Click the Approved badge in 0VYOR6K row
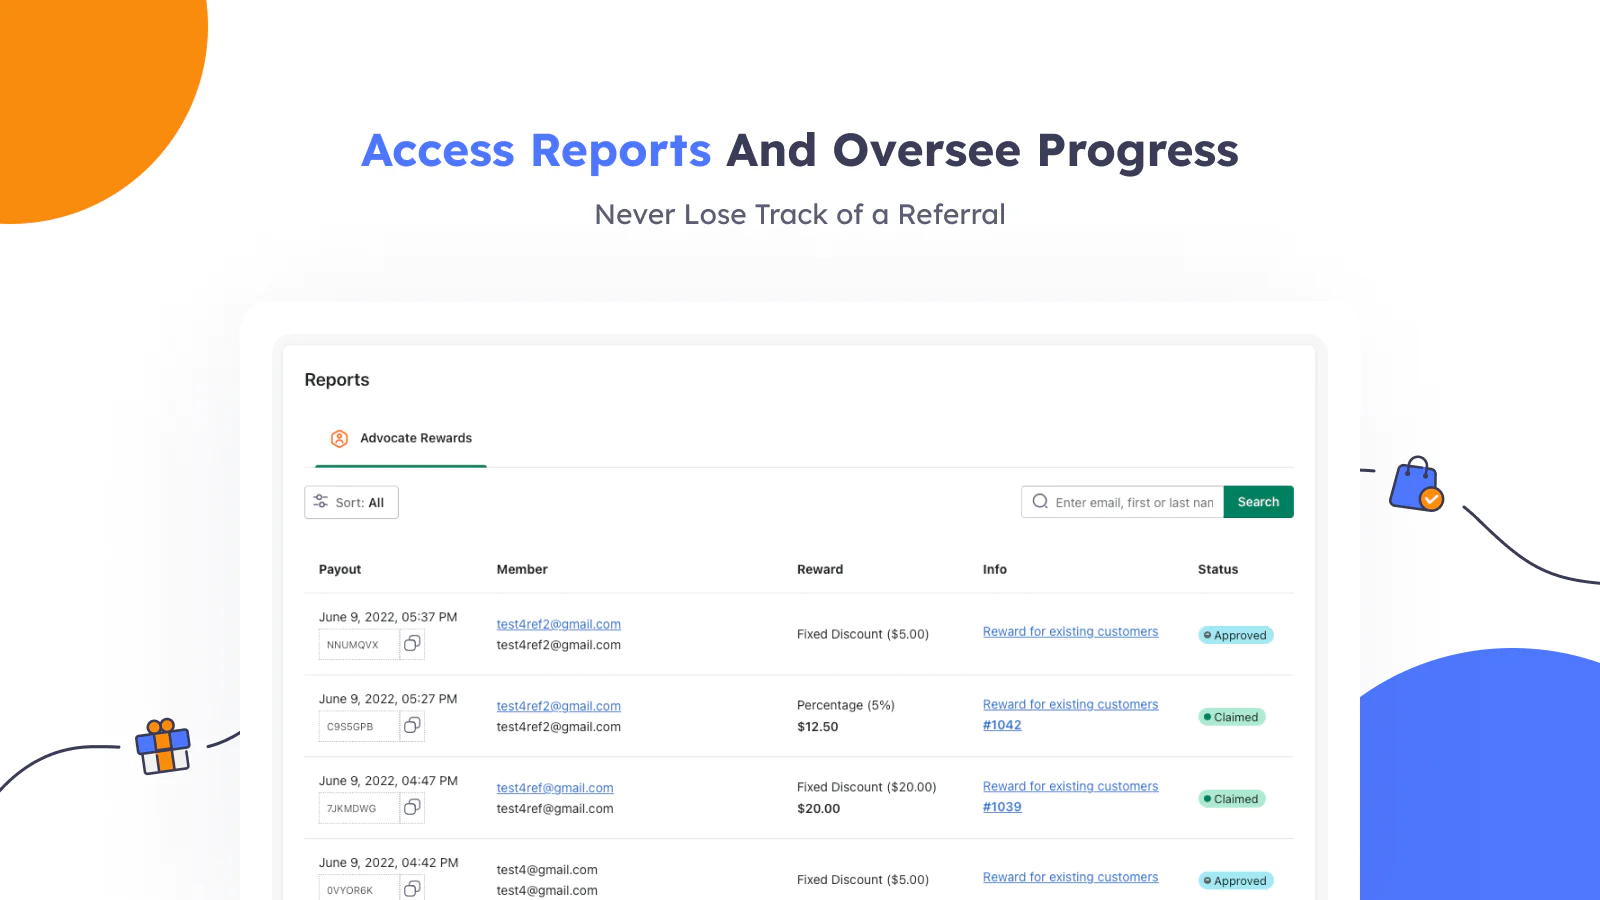This screenshot has height=900, width=1600. click(1235, 881)
